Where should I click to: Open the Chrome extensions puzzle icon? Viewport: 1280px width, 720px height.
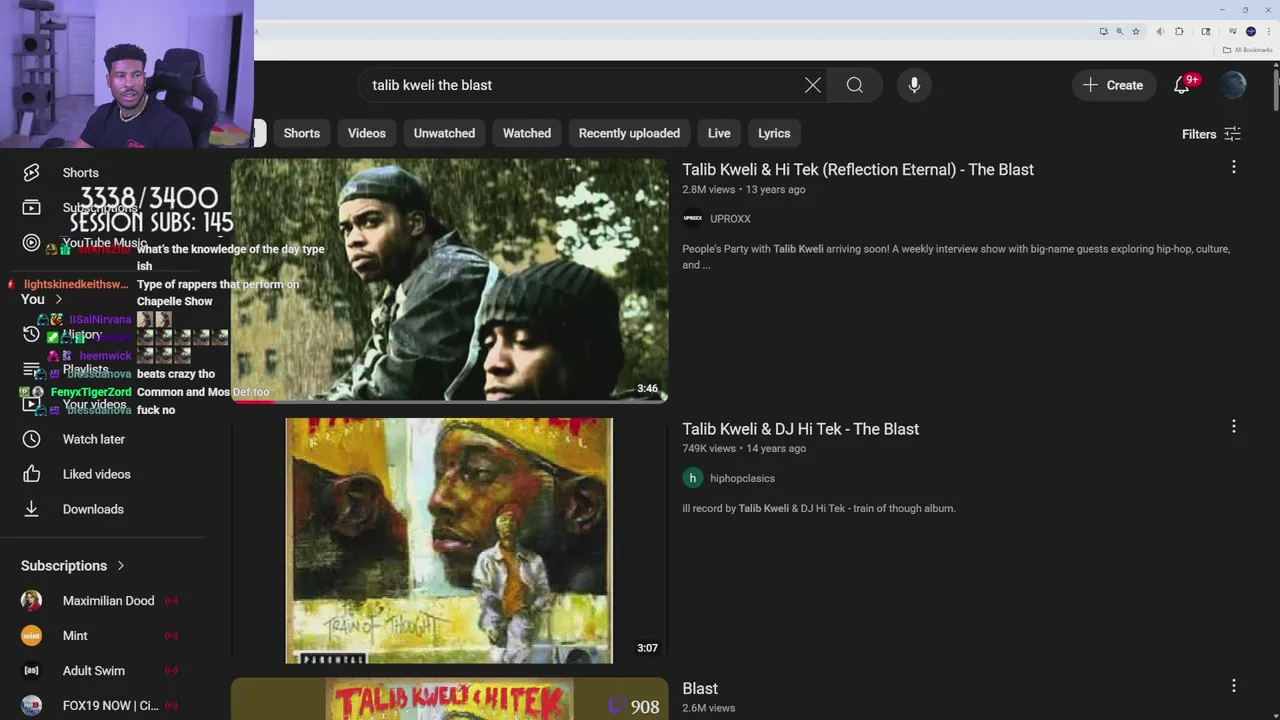(1179, 31)
